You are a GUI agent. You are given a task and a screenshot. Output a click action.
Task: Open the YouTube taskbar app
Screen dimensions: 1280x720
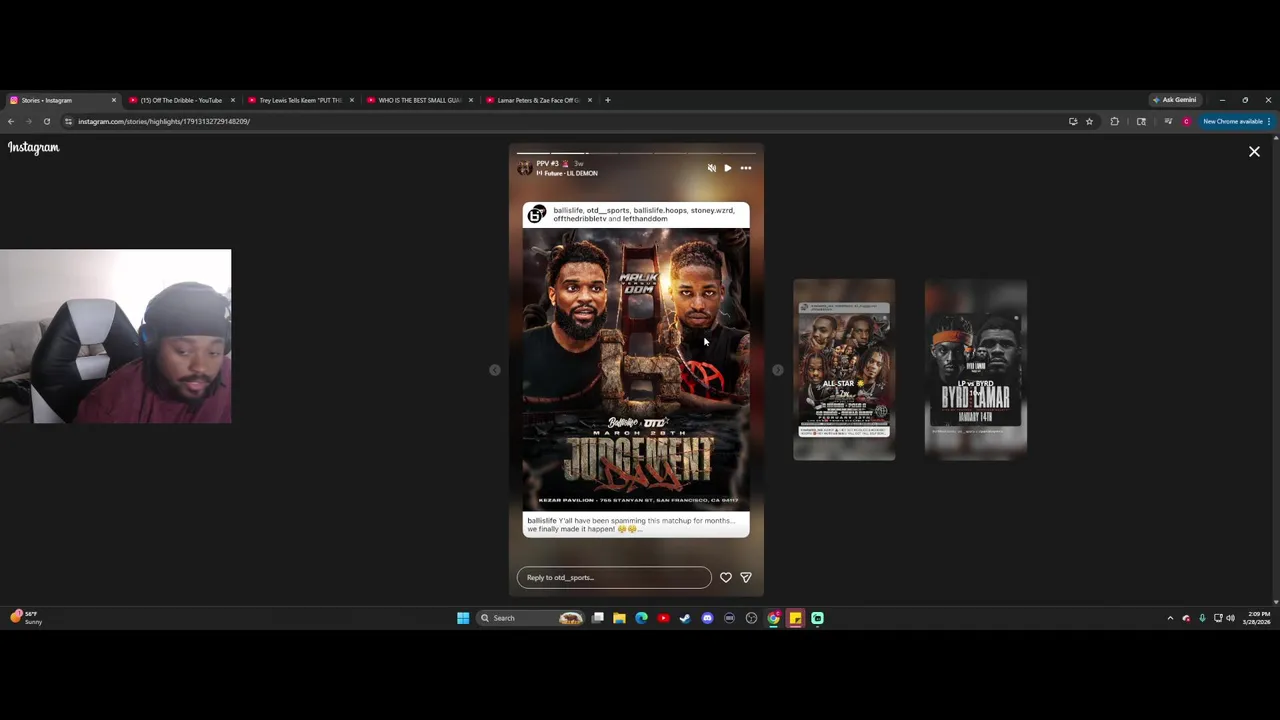[663, 618]
